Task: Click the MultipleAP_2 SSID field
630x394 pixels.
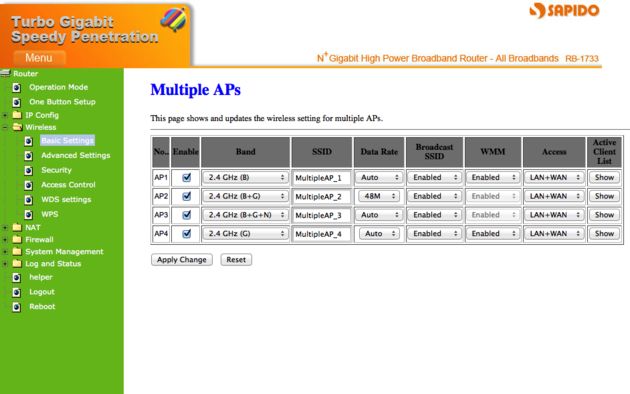Action: tap(322, 196)
